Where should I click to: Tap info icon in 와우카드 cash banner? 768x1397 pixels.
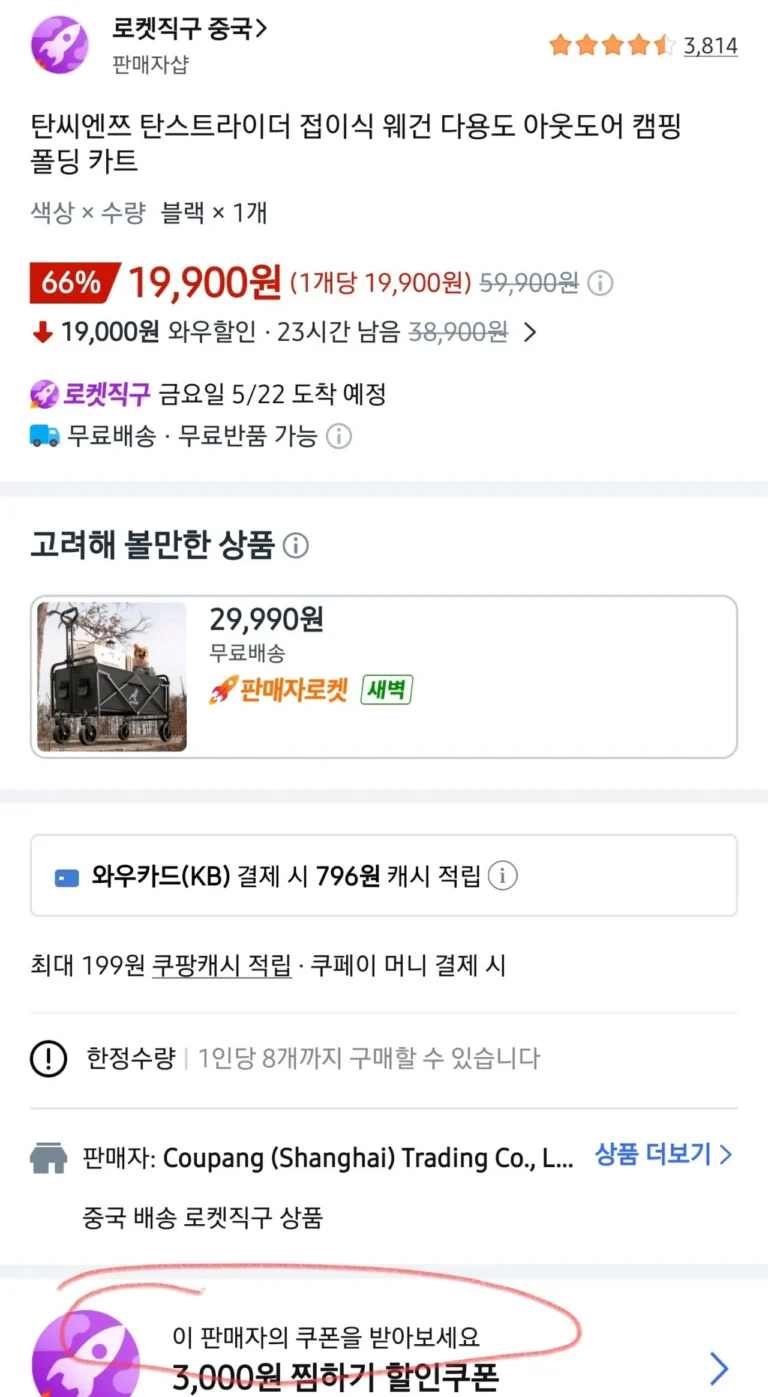tap(503, 877)
